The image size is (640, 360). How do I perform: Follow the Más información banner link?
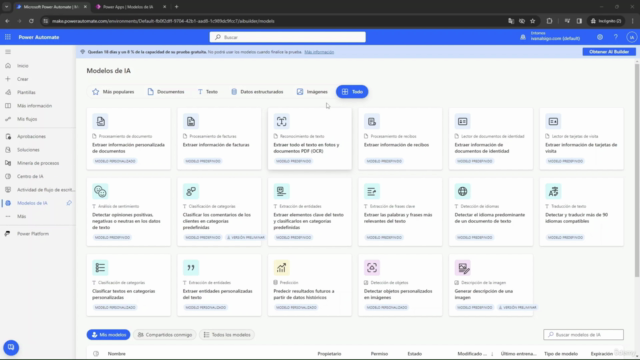coord(319,52)
